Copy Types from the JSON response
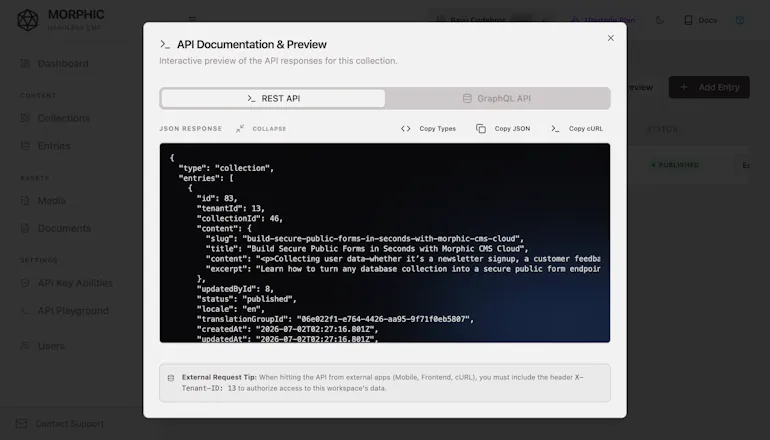This screenshot has width=770, height=440. click(428, 129)
